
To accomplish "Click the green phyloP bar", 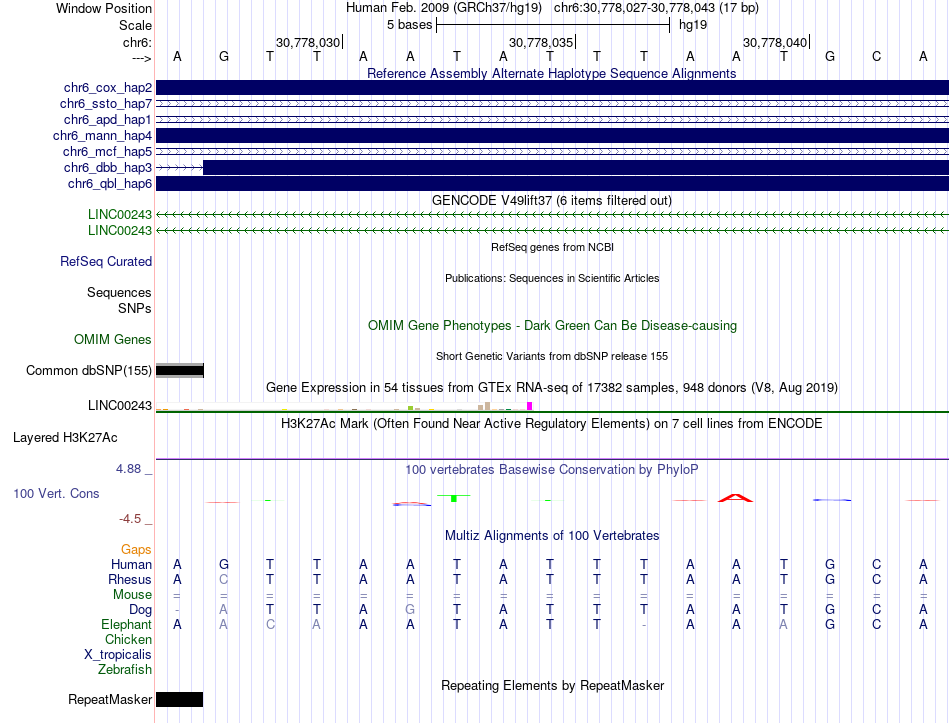I will pos(454,498).
